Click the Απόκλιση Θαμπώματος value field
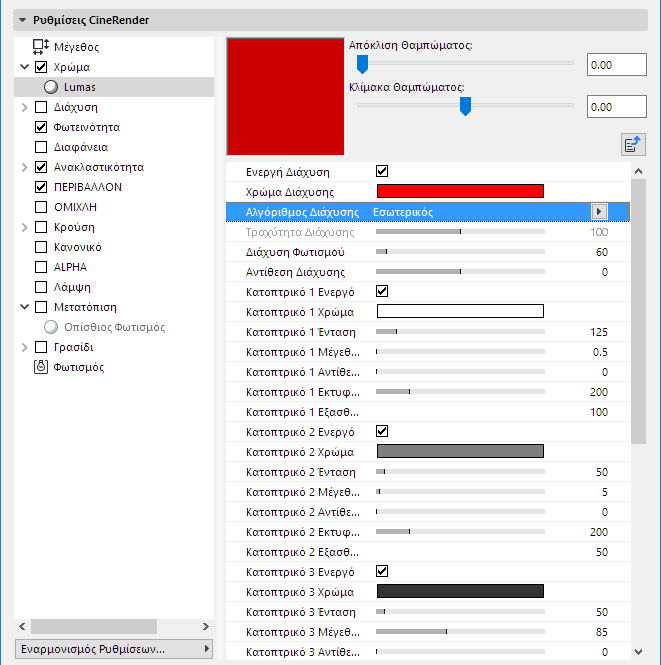Viewport: 661px width, 665px height. pyautogui.click(x=616, y=65)
